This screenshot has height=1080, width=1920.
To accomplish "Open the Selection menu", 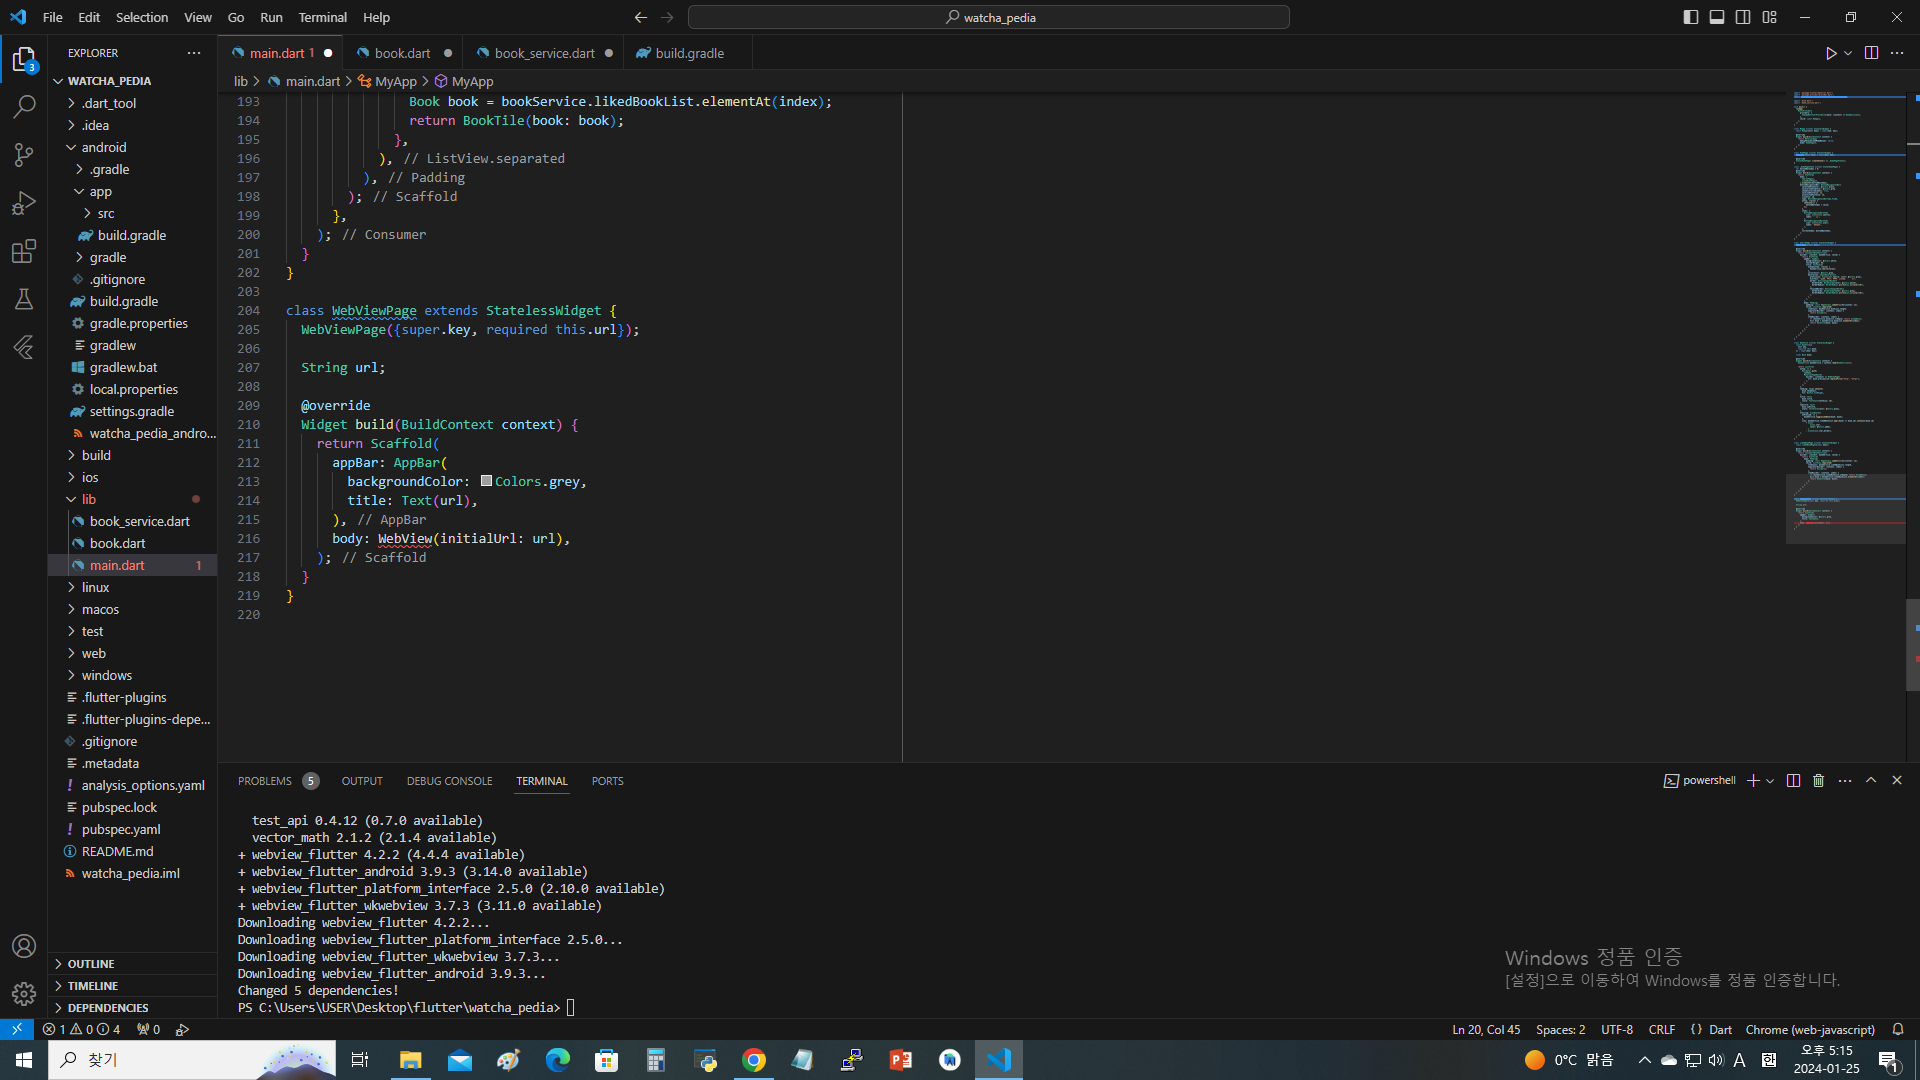I will point(141,17).
